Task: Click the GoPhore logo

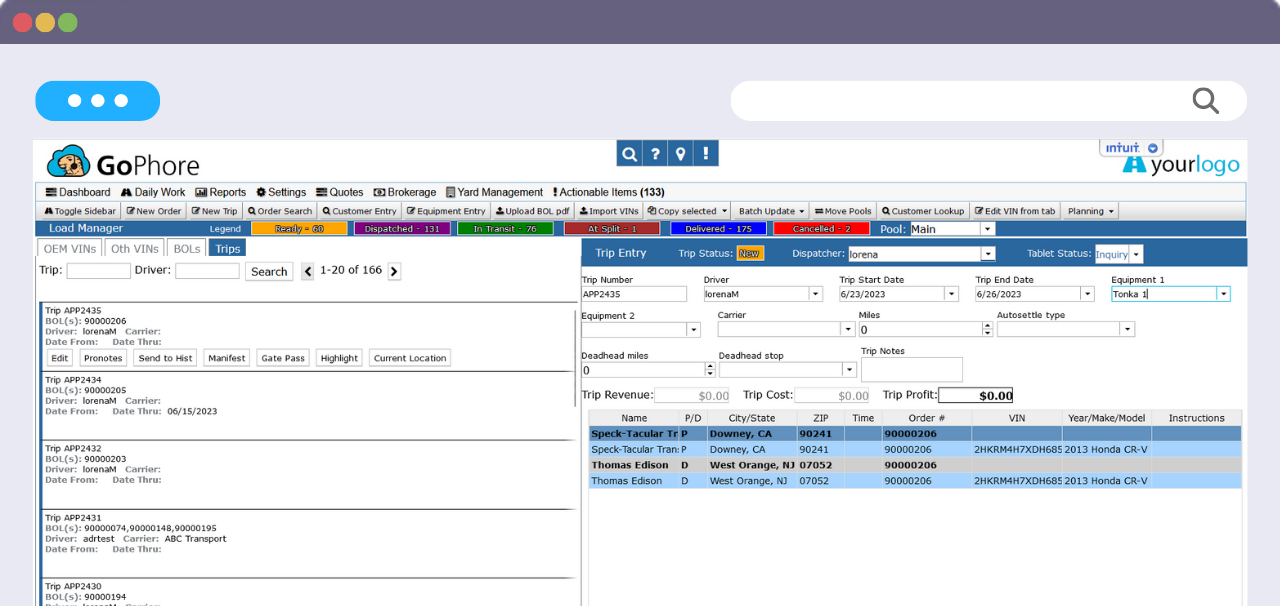Action: [123, 163]
